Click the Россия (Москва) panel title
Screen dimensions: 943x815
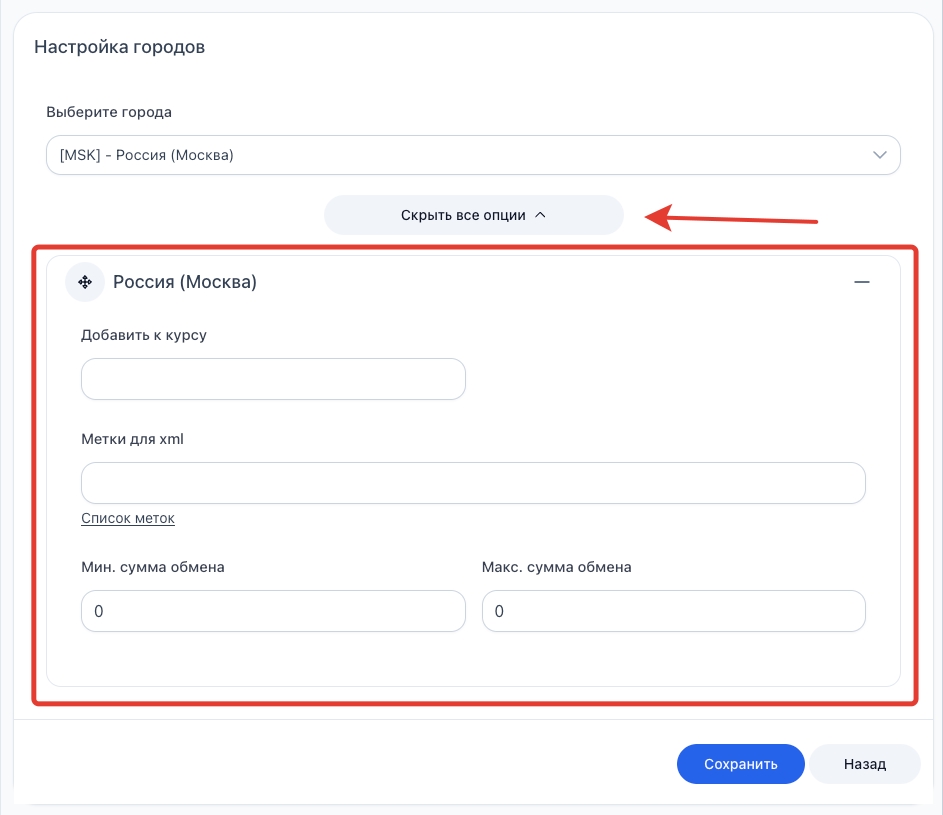tap(185, 282)
